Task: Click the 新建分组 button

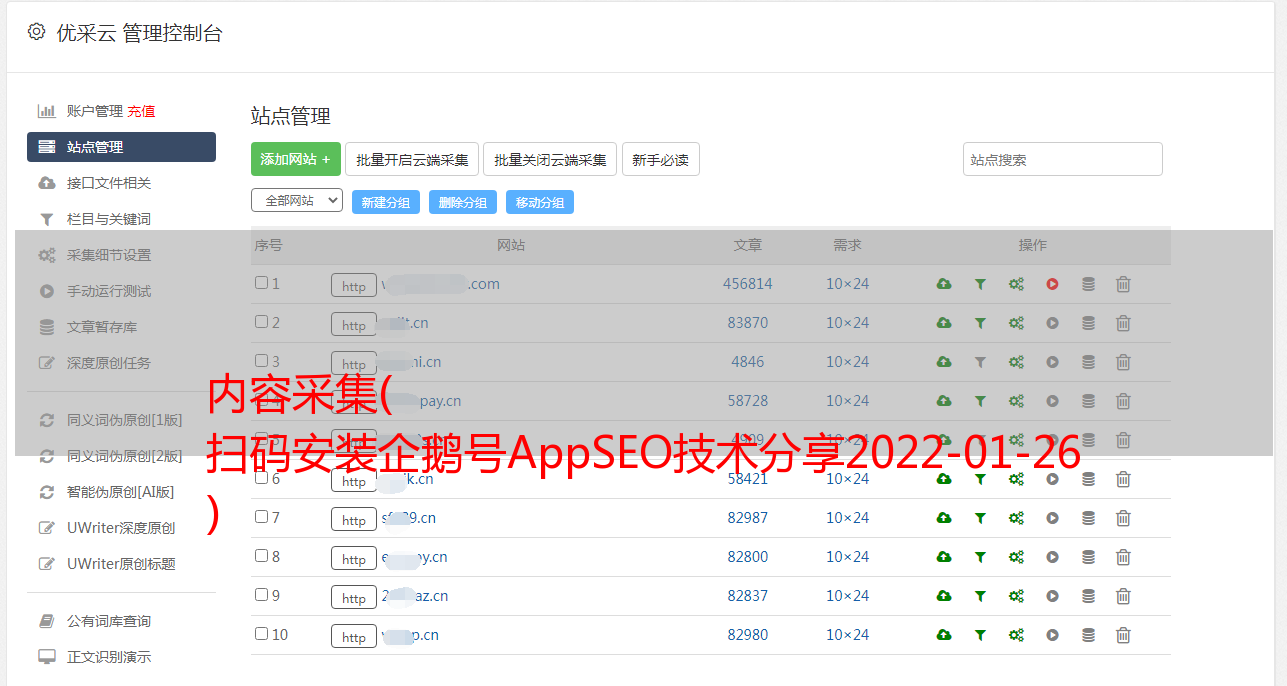Action: coord(385,202)
